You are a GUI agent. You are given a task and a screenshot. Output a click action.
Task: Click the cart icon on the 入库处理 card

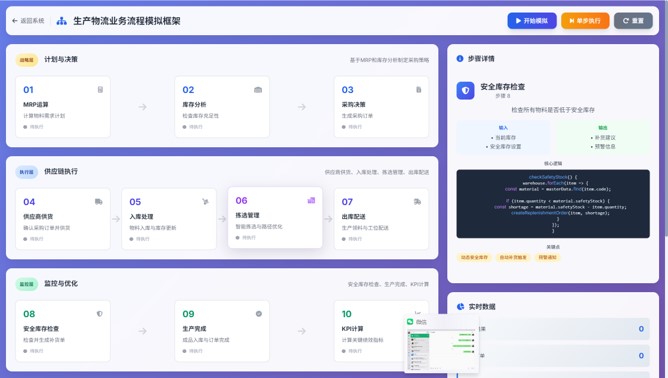point(205,202)
